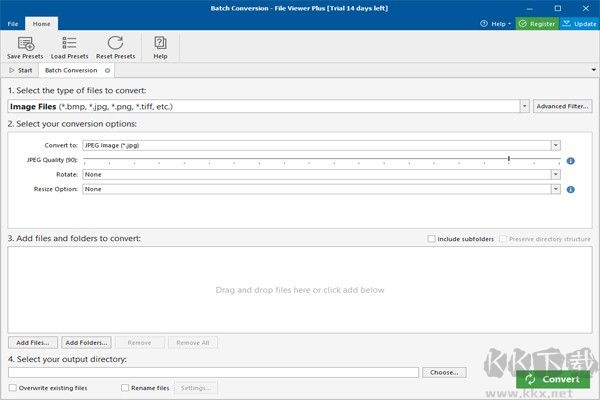Click the Resize Option info icon
This screenshot has height=400, width=600.
click(570, 189)
